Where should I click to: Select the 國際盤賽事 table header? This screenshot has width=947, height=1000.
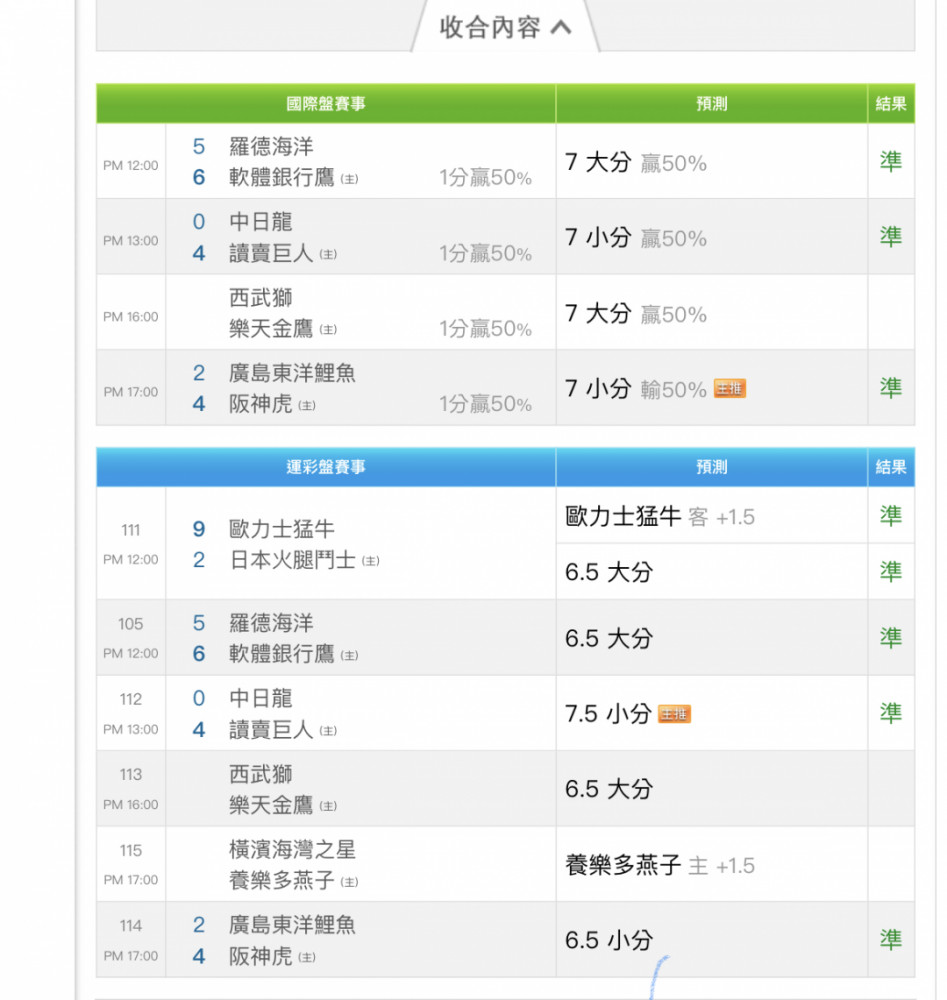[x=326, y=103]
